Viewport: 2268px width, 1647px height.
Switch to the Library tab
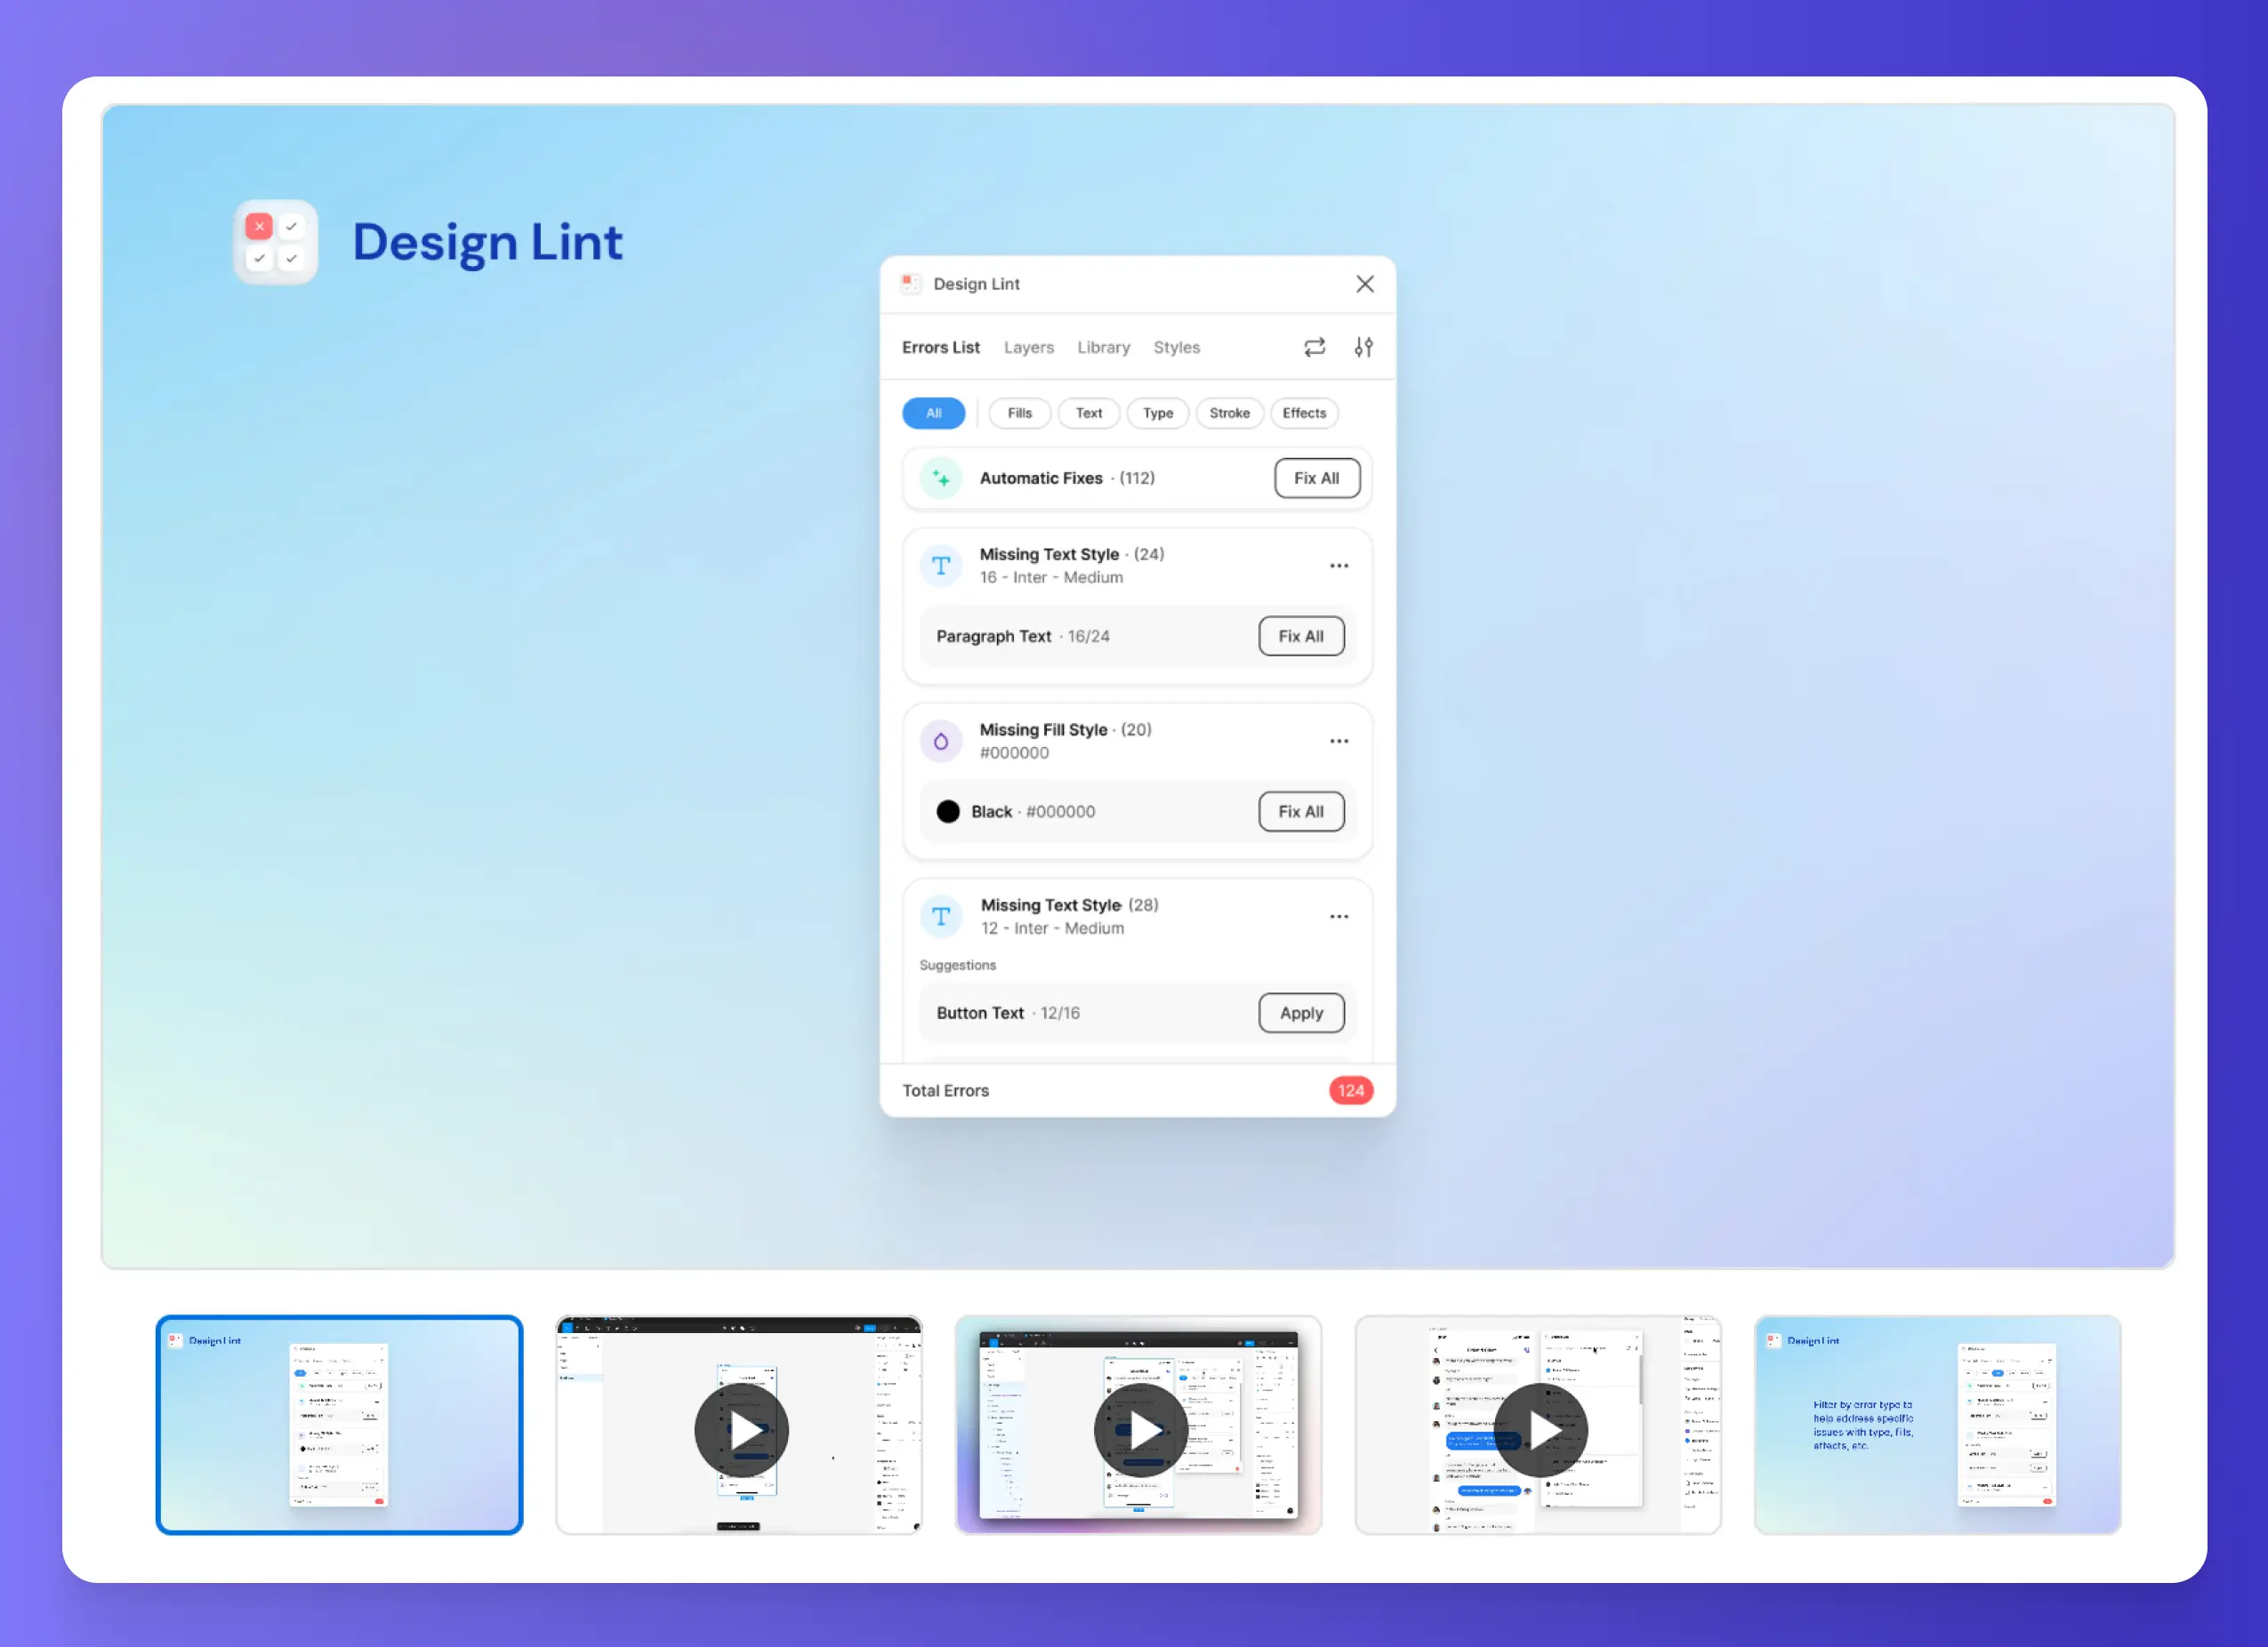pos(1102,347)
